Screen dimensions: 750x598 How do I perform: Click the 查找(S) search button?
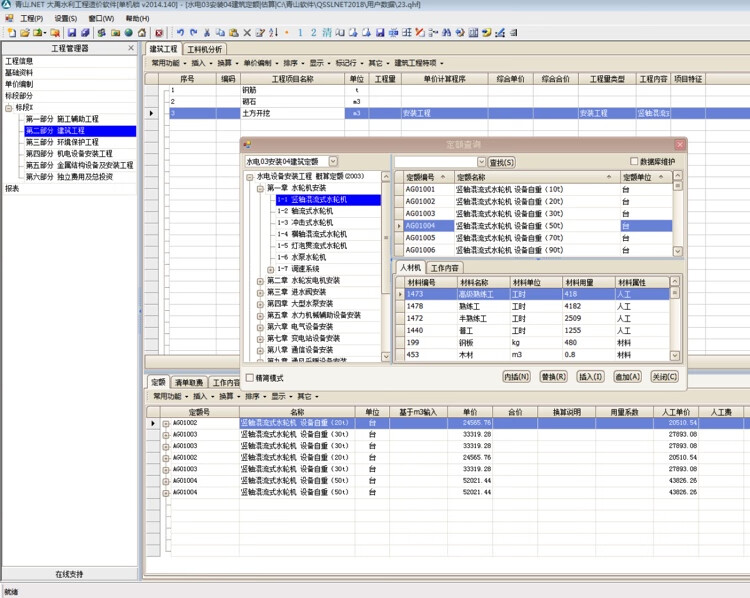501,162
